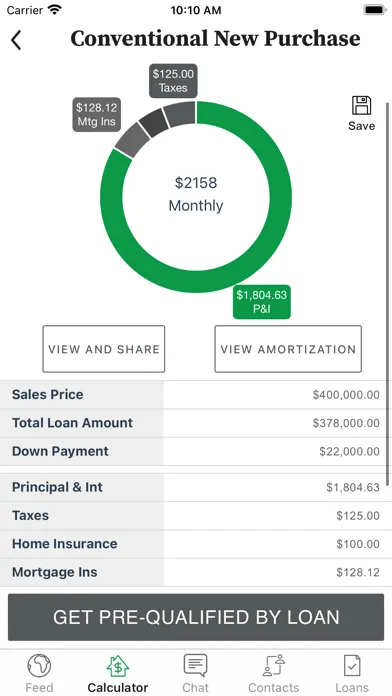Open the Chat bubble tab

pos(195,665)
